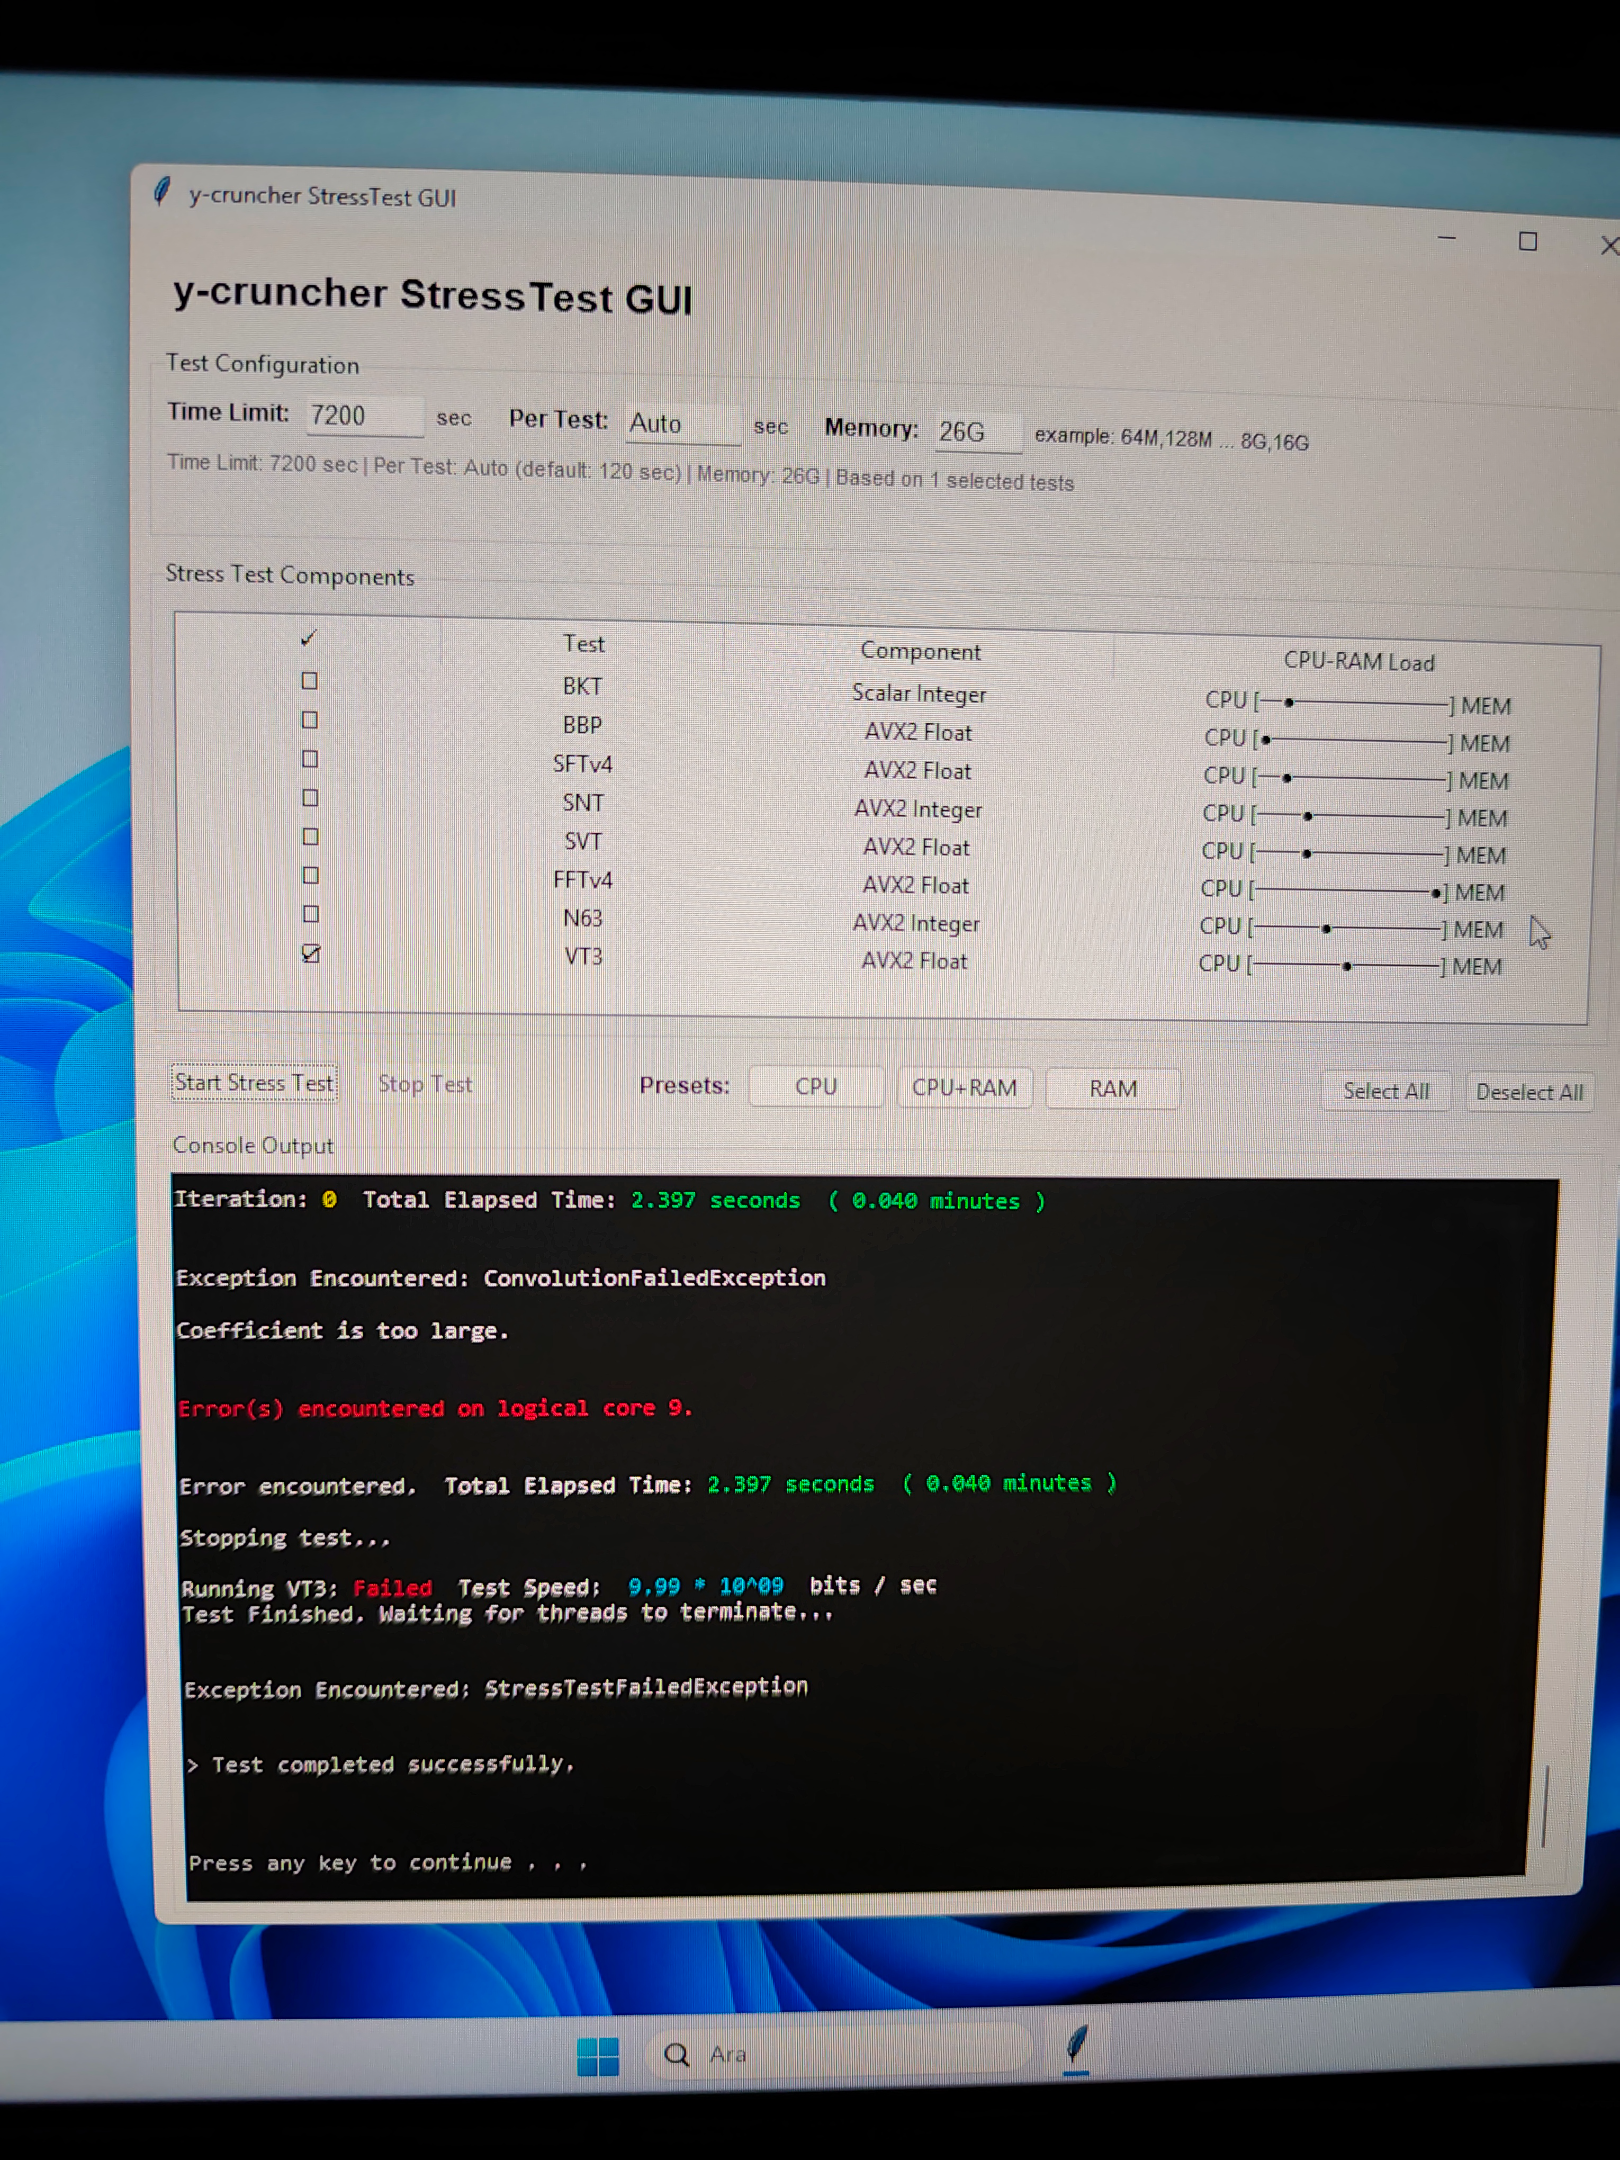Click the console output scrollbar
Screen dimensions: 1620x2160
[x=1545, y=1806]
